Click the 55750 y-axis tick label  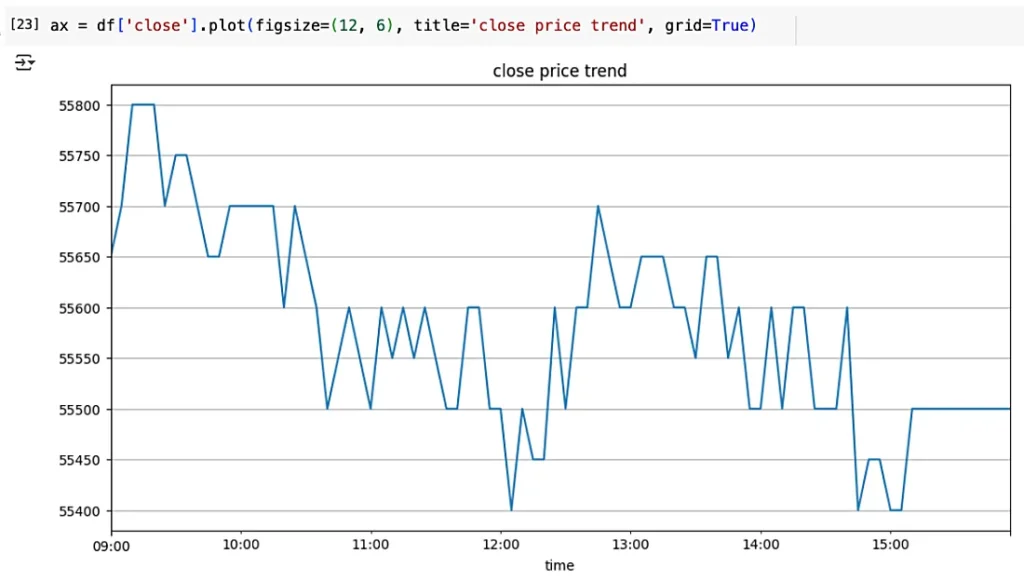click(80, 156)
